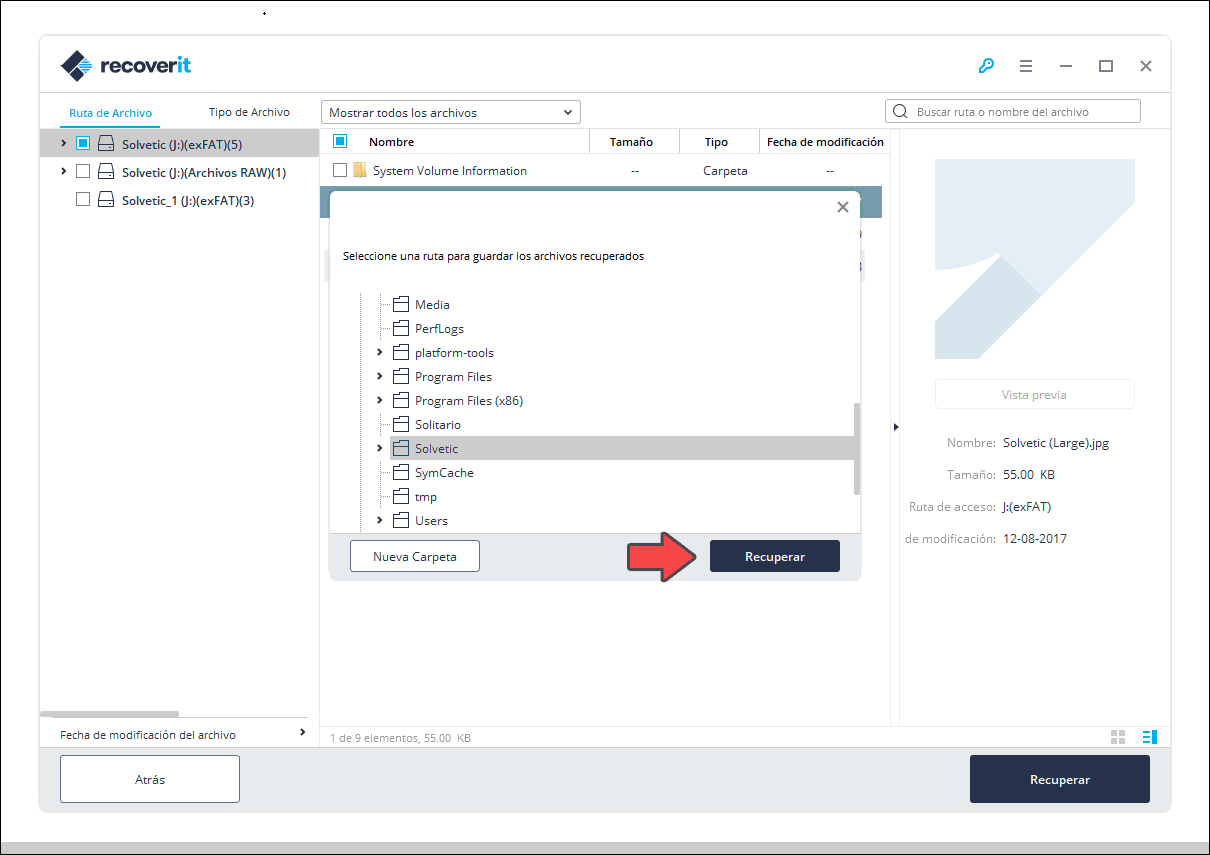Screen dimensions: 1210x855
Task: Open the license key icon
Action: tap(986, 66)
